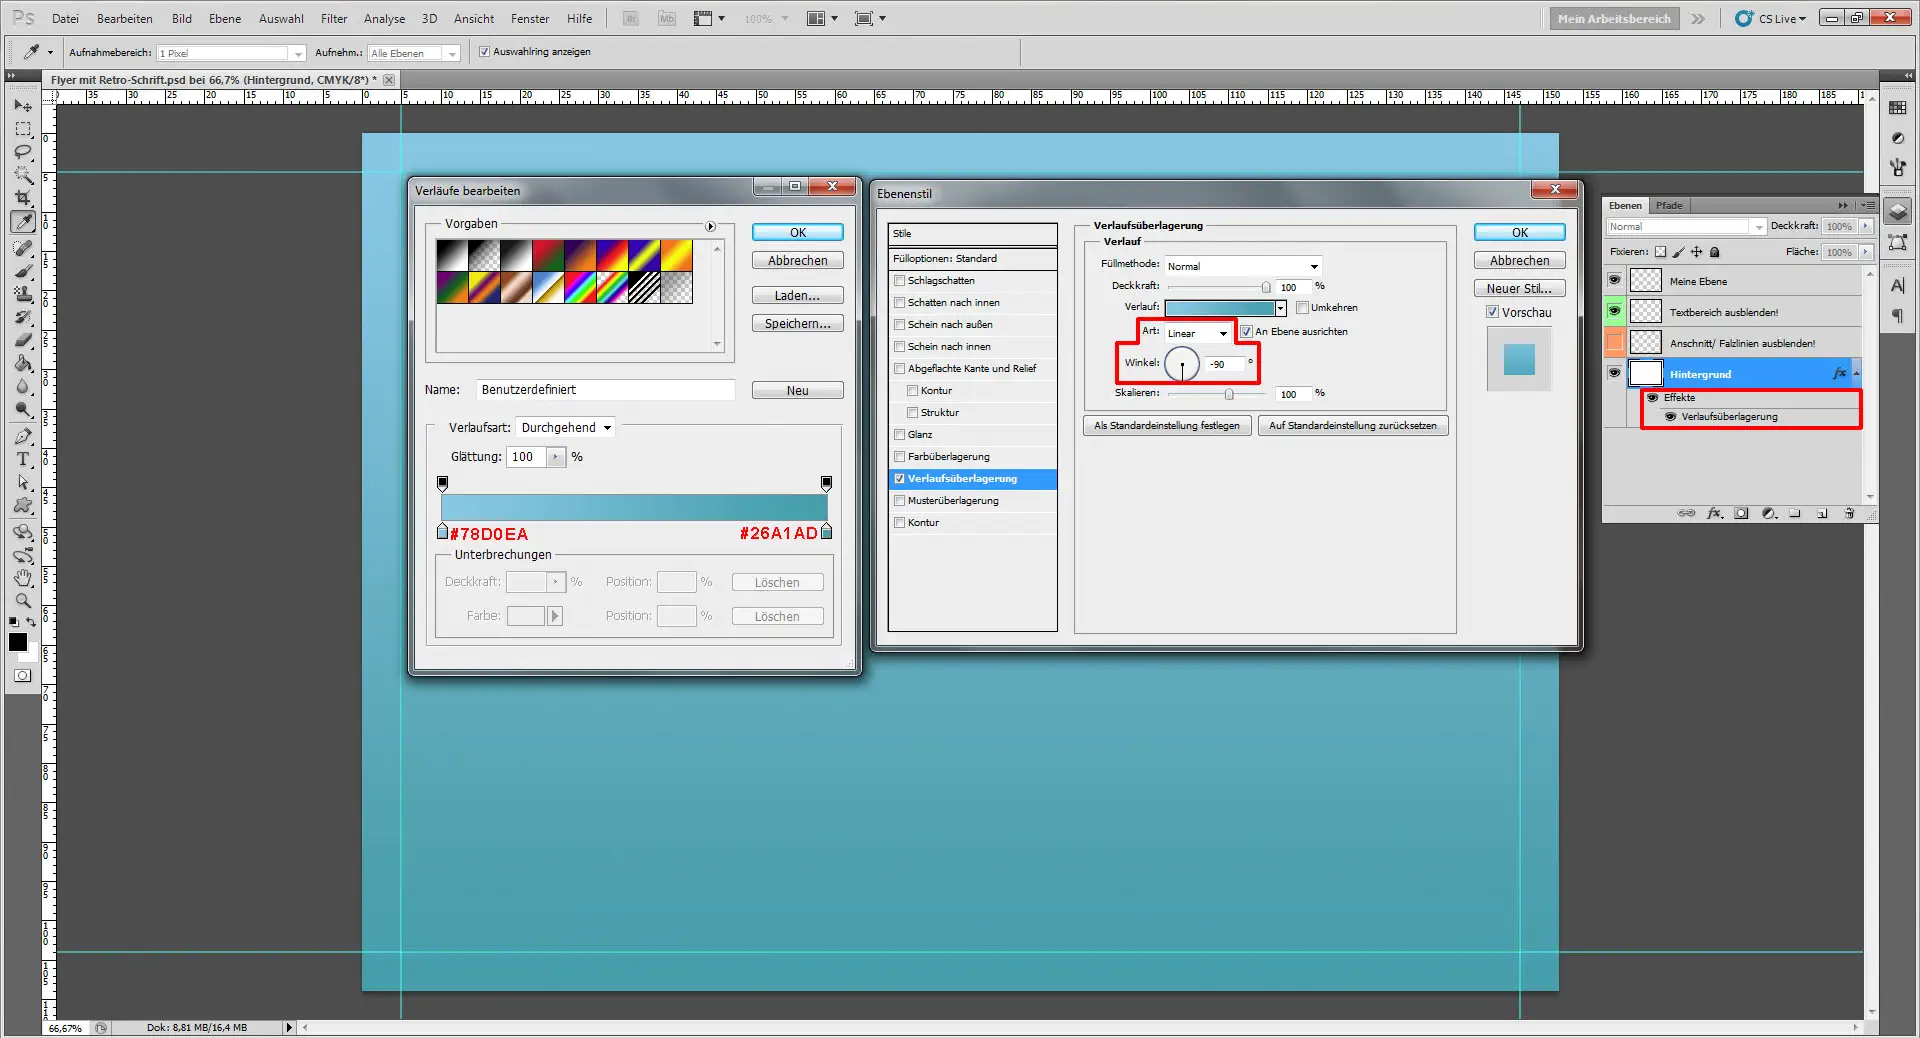The width and height of the screenshot is (1920, 1038).
Task: Hide the Meine Ebene layer
Action: click(1614, 281)
